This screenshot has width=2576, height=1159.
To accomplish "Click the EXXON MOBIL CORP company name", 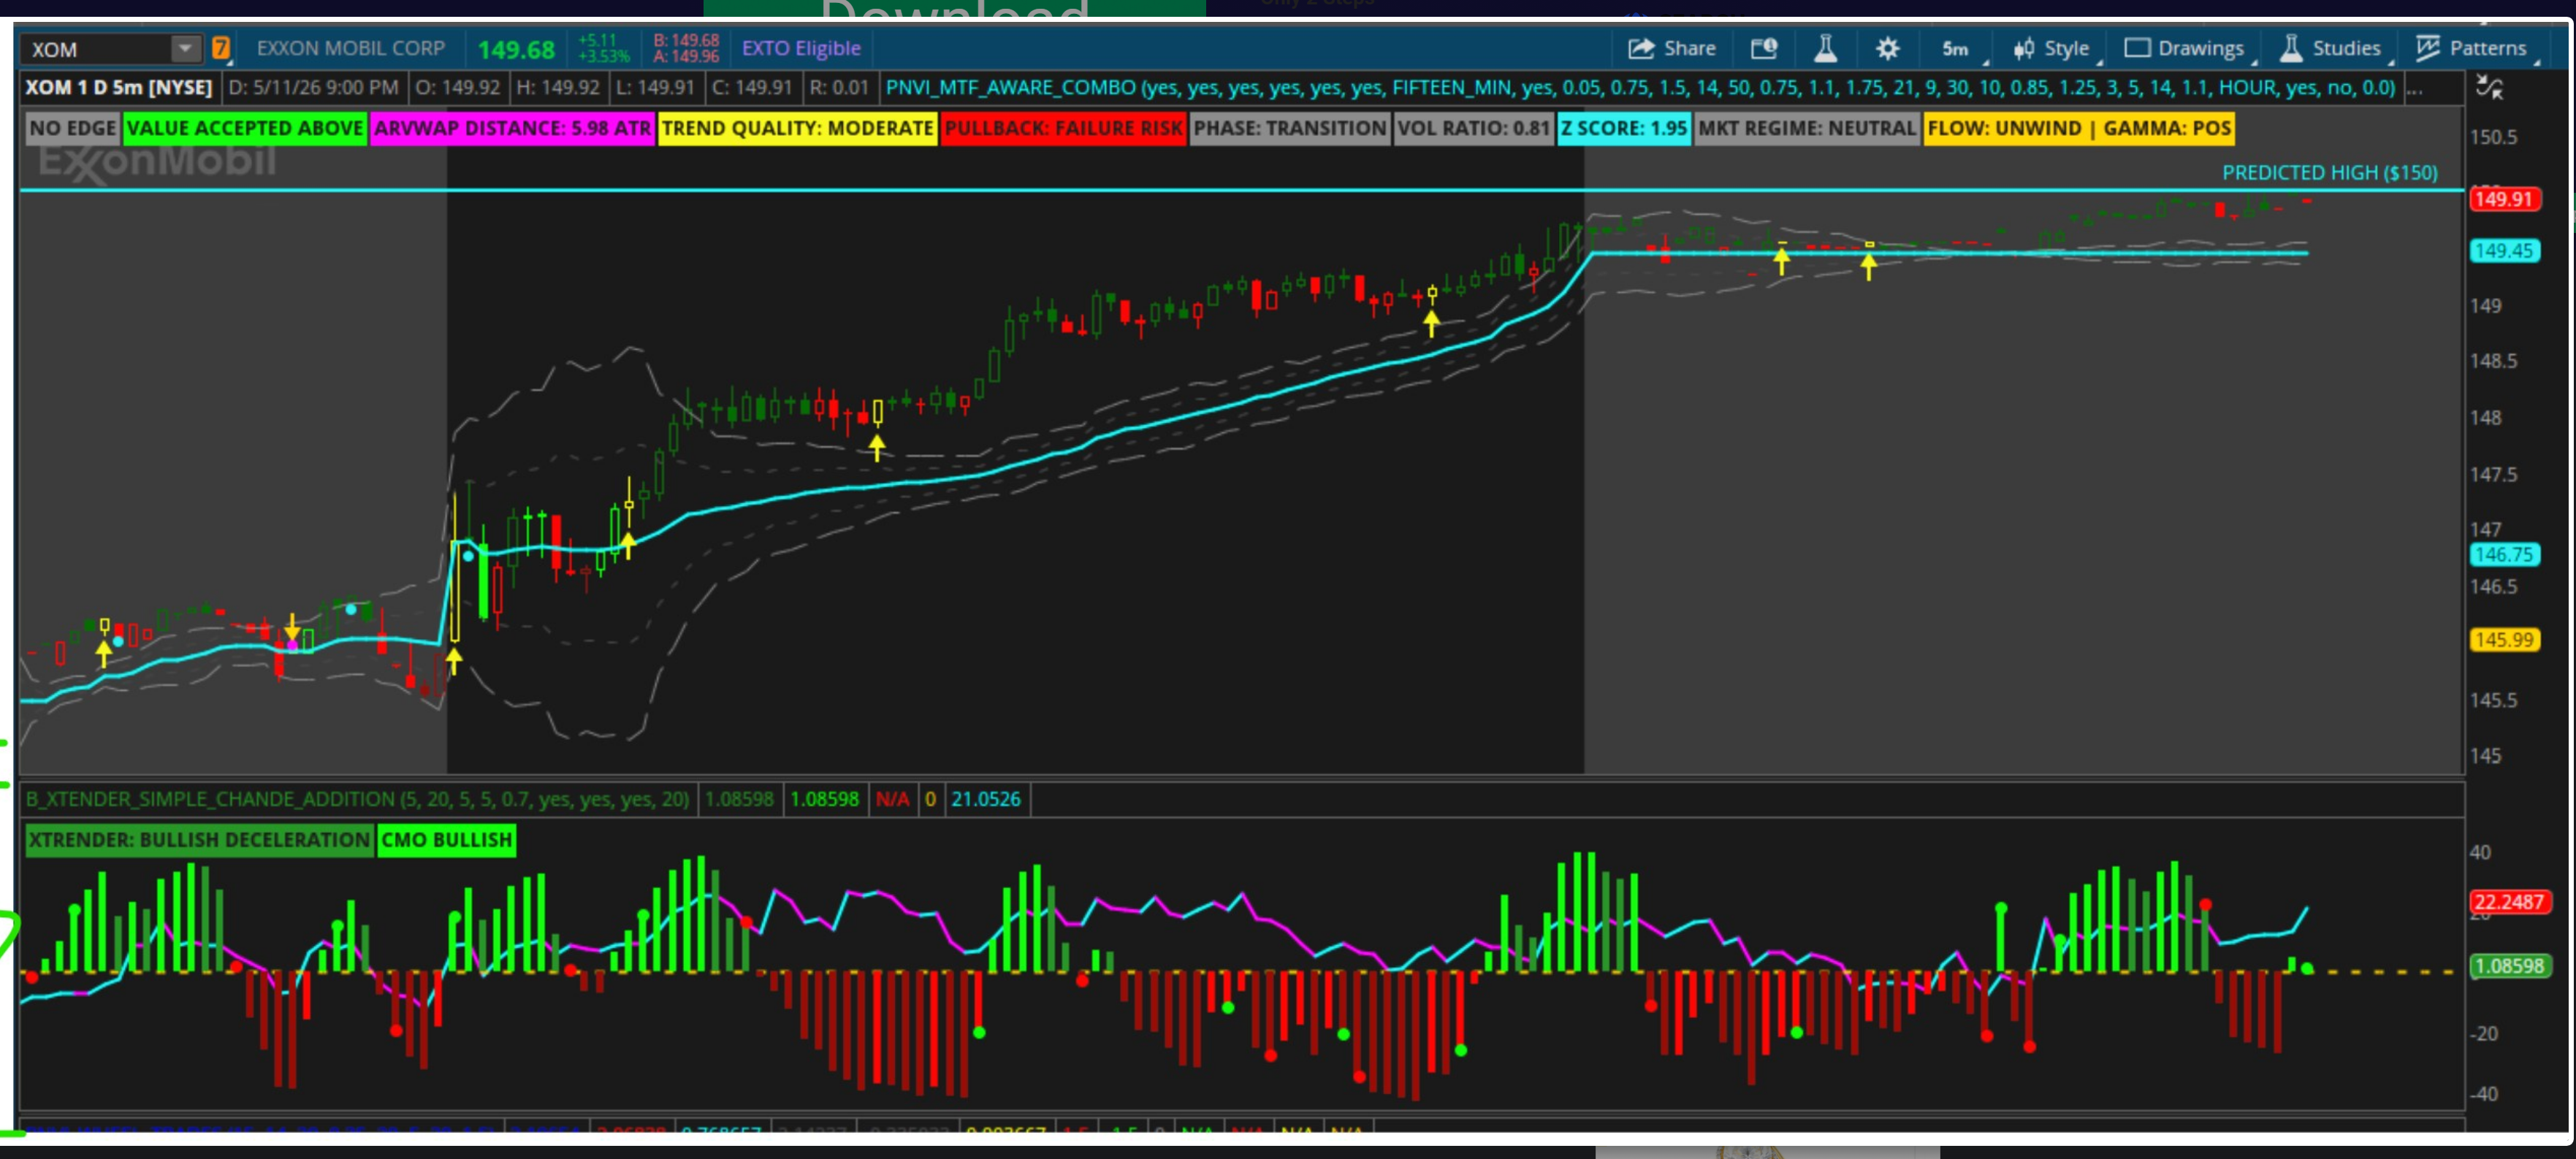I will click(x=351, y=48).
